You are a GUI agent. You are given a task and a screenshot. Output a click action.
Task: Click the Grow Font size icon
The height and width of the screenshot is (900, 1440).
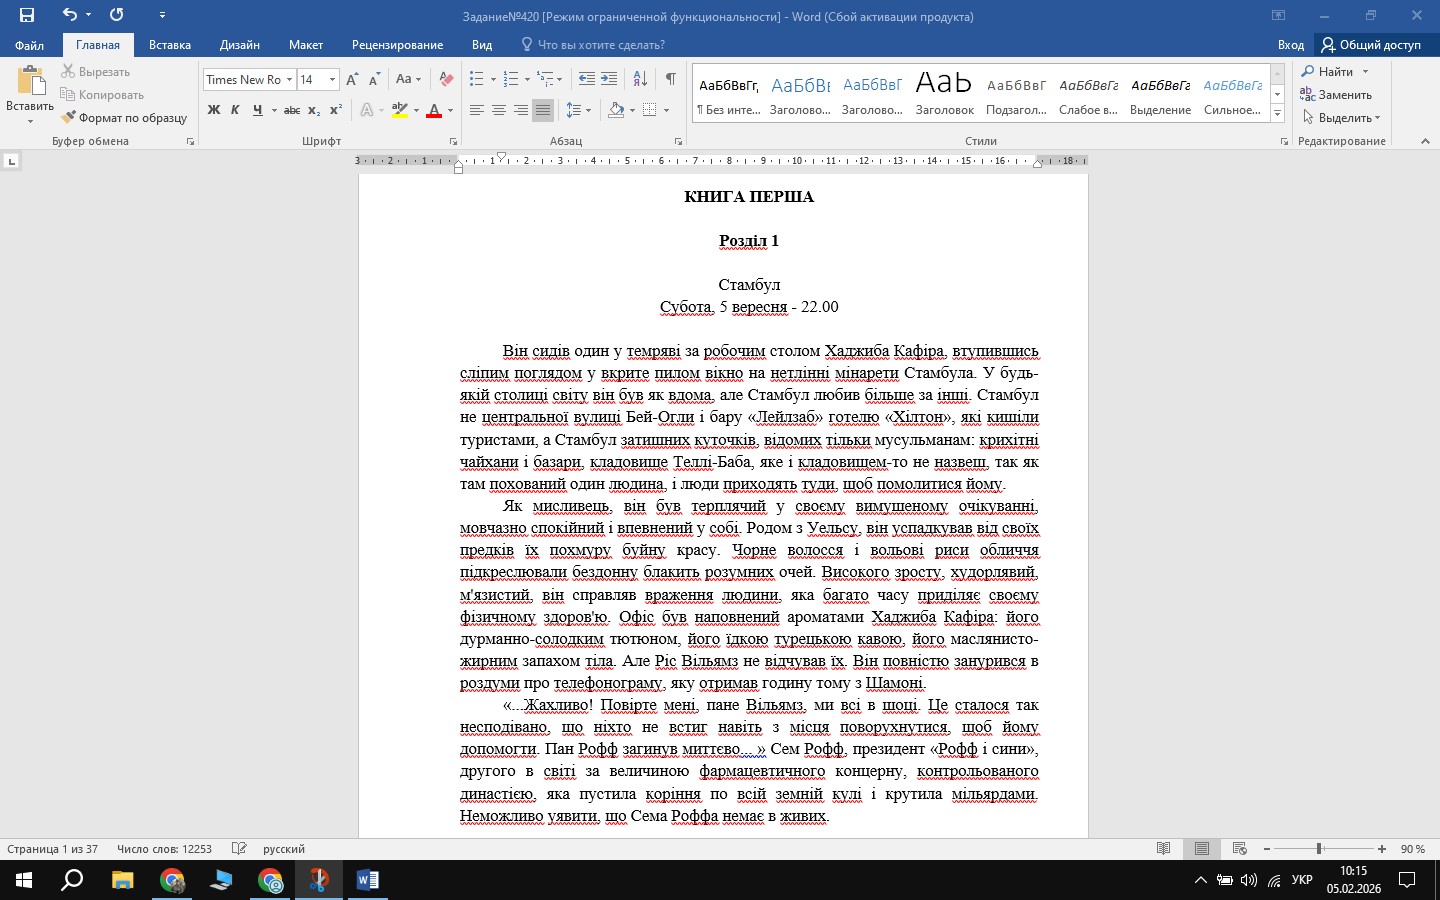tap(352, 79)
